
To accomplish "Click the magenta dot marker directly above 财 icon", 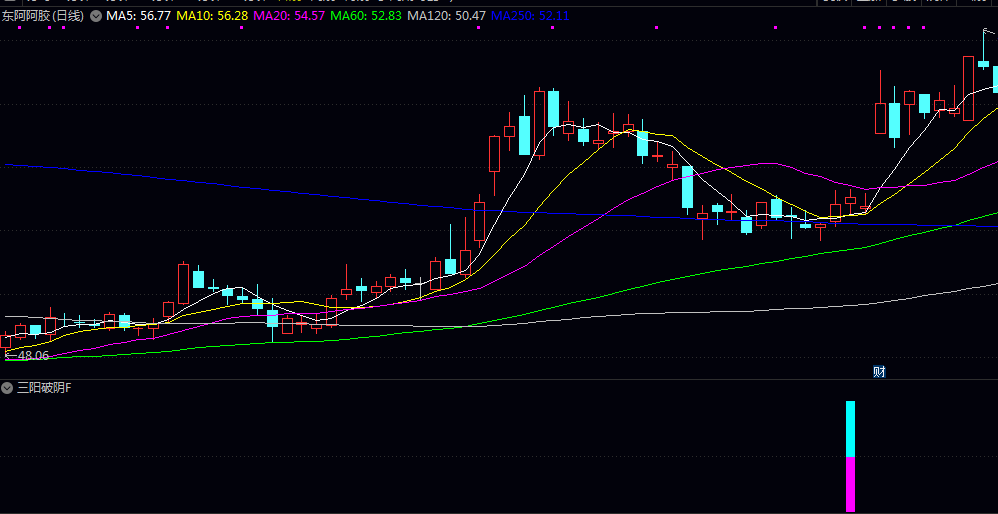I will tap(880, 28).
